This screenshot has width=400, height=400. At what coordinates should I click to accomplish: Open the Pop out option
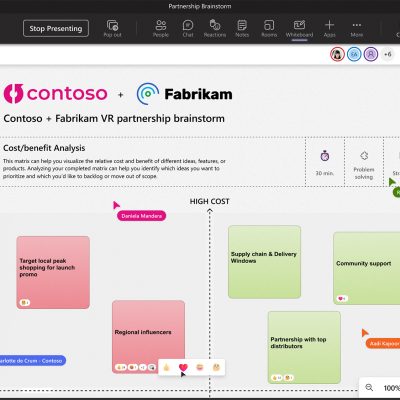[112, 29]
